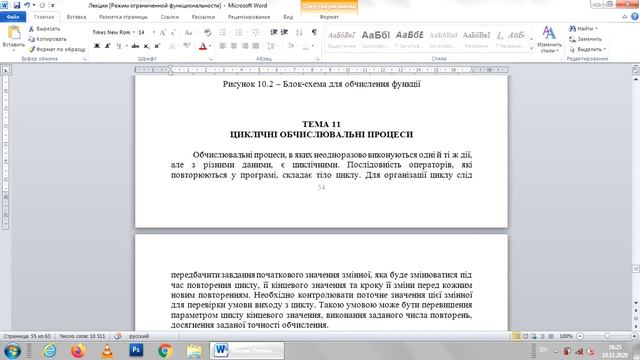This screenshot has height=360, width=640.
Task: Toggle Justify alignment
Action: pos(256,46)
